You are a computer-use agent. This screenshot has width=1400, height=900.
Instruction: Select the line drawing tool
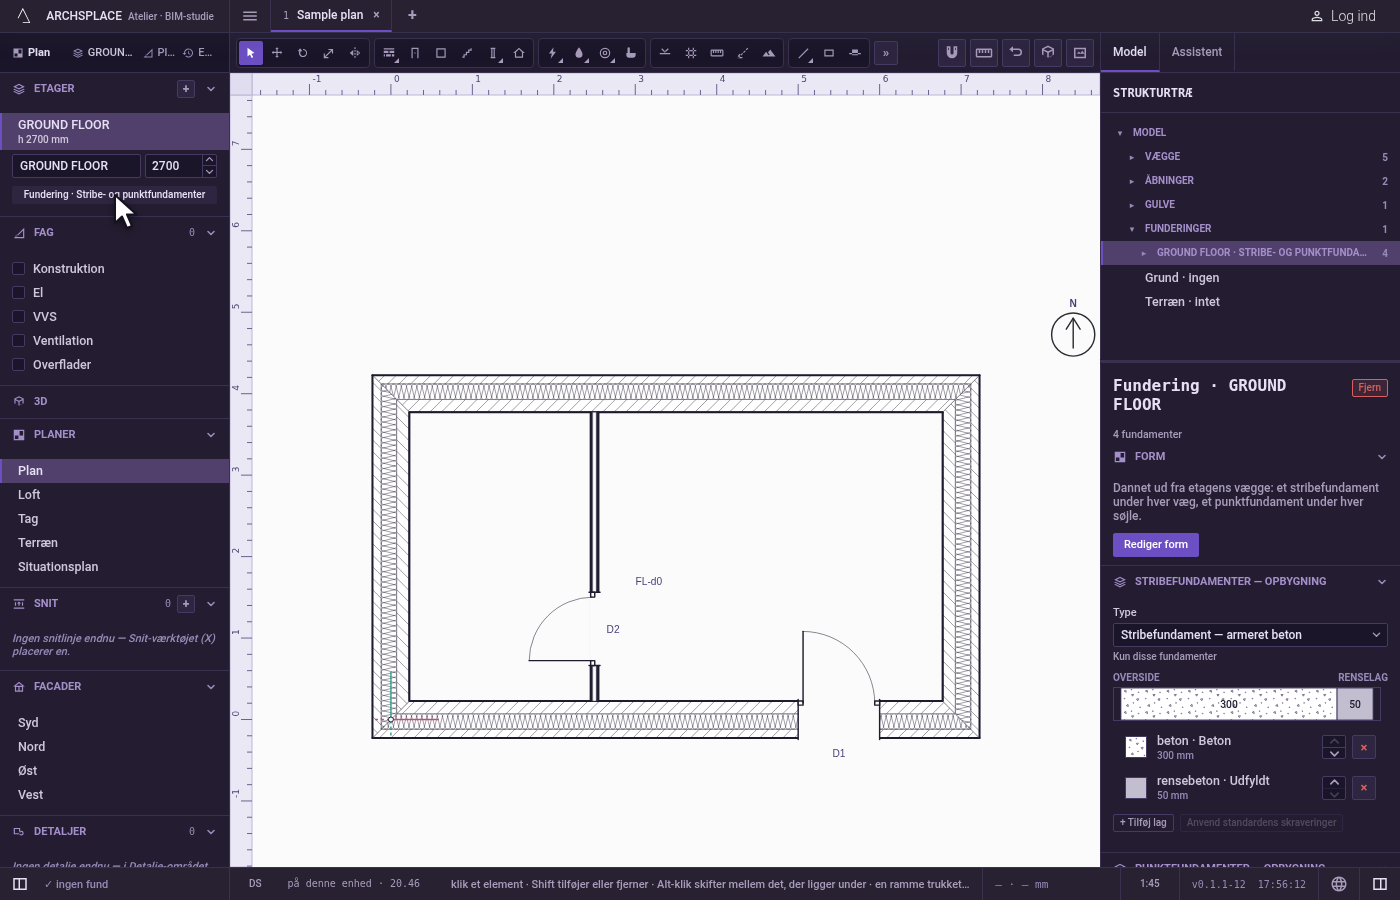[x=803, y=53]
